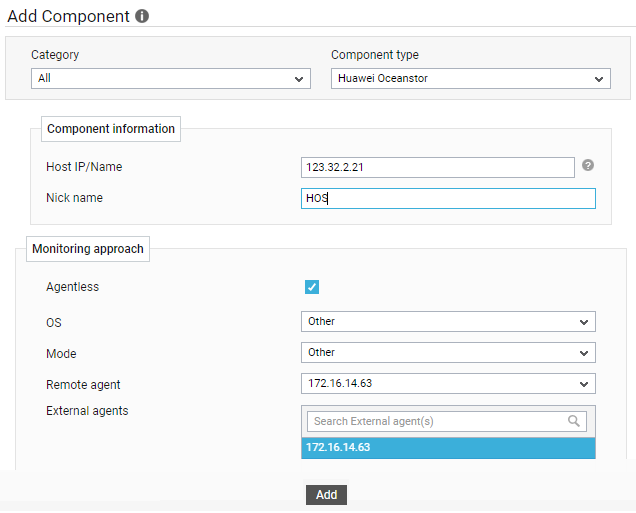This screenshot has height=513, width=636.
Task: Click the Add button
Action: 327,495
